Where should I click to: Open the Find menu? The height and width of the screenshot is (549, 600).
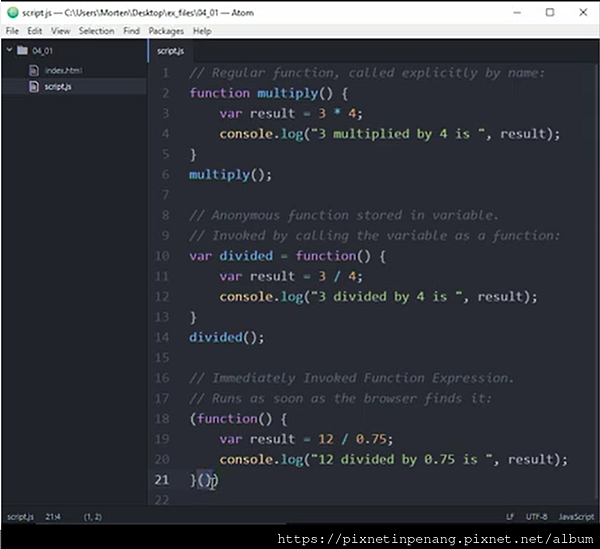tap(131, 31)
